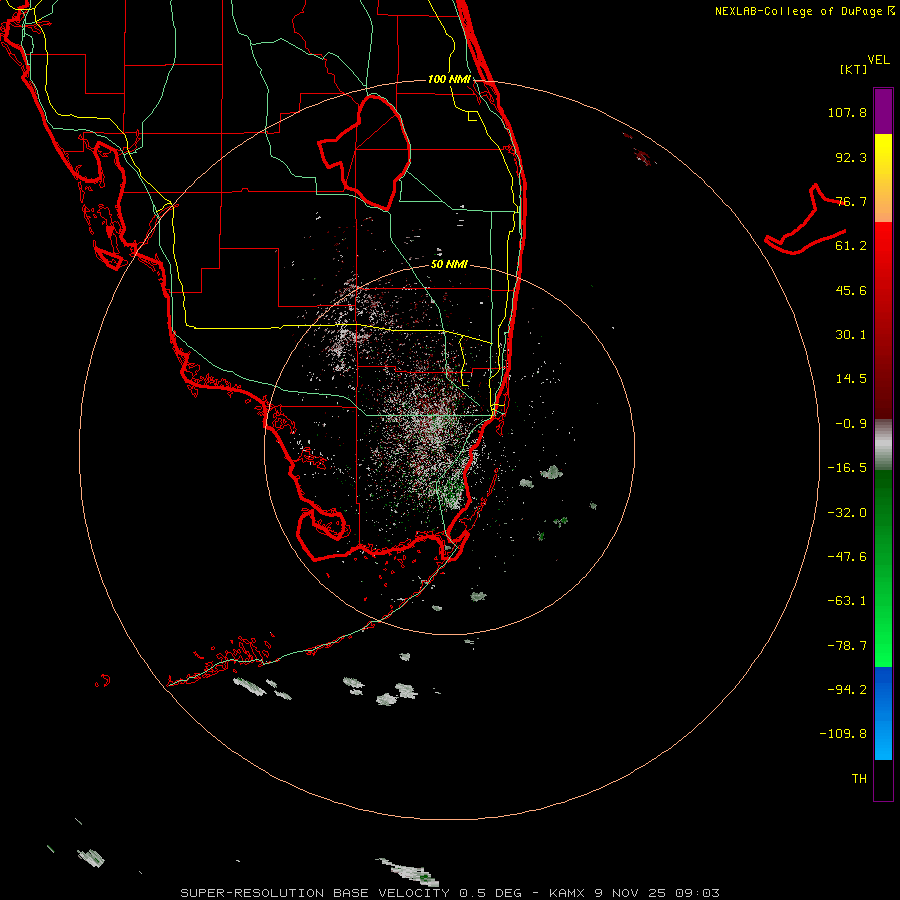Click the 76.7 scale value
Screen dimensions: 900x900
[x=851, y=201]
